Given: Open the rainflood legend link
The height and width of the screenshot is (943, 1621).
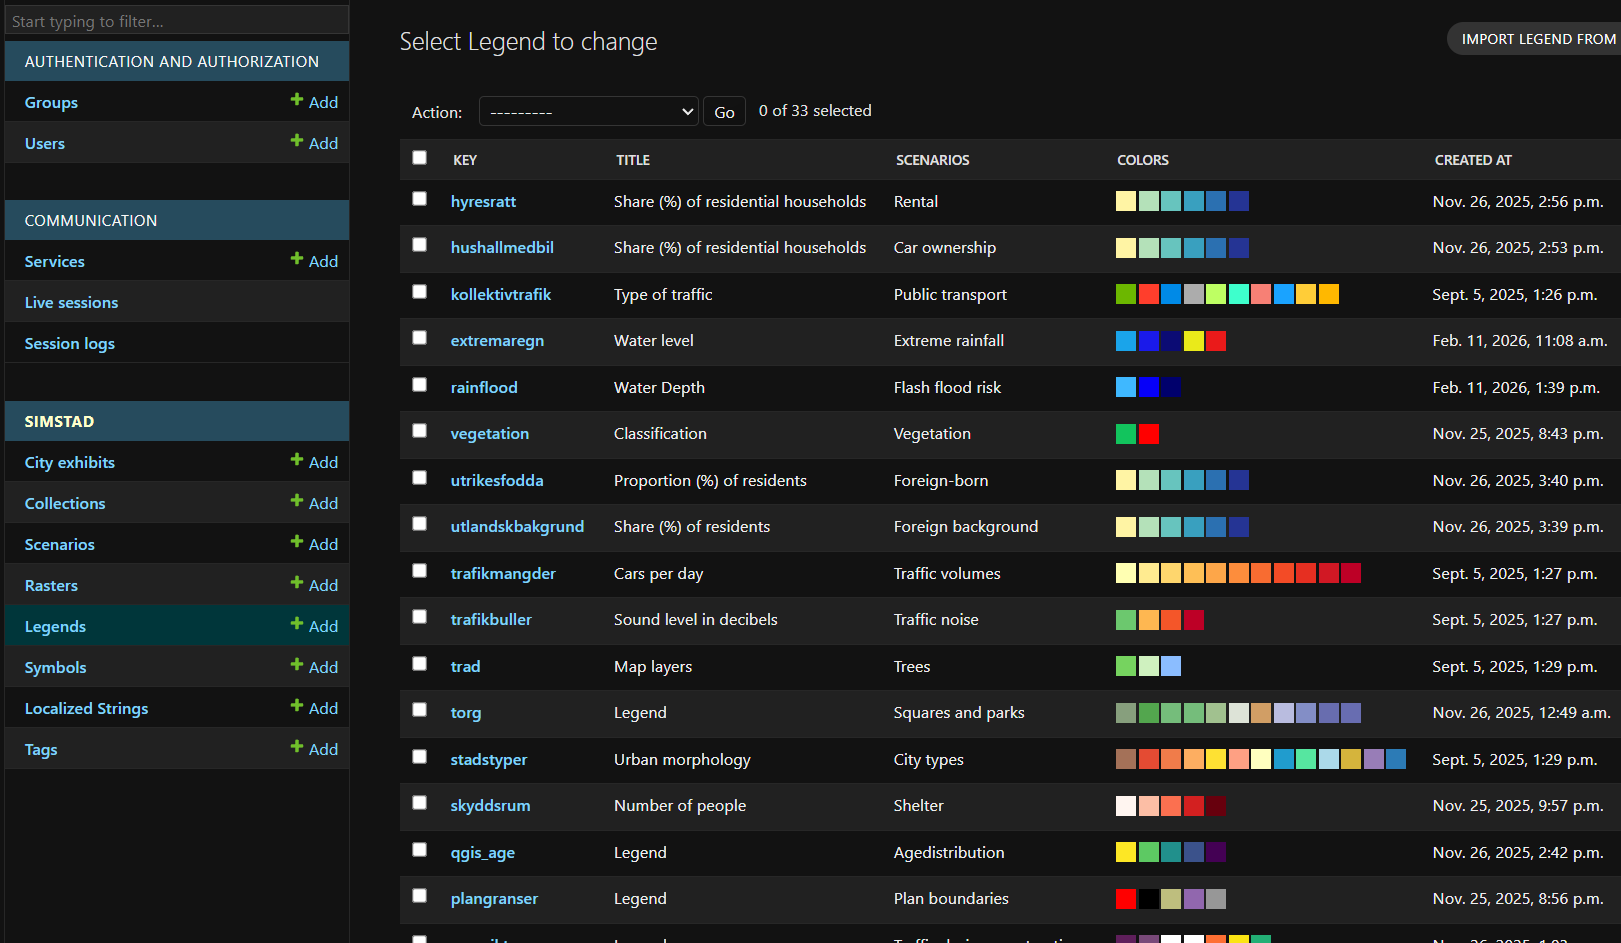Looking at the screenshot, I should click(x=484, y=387).
